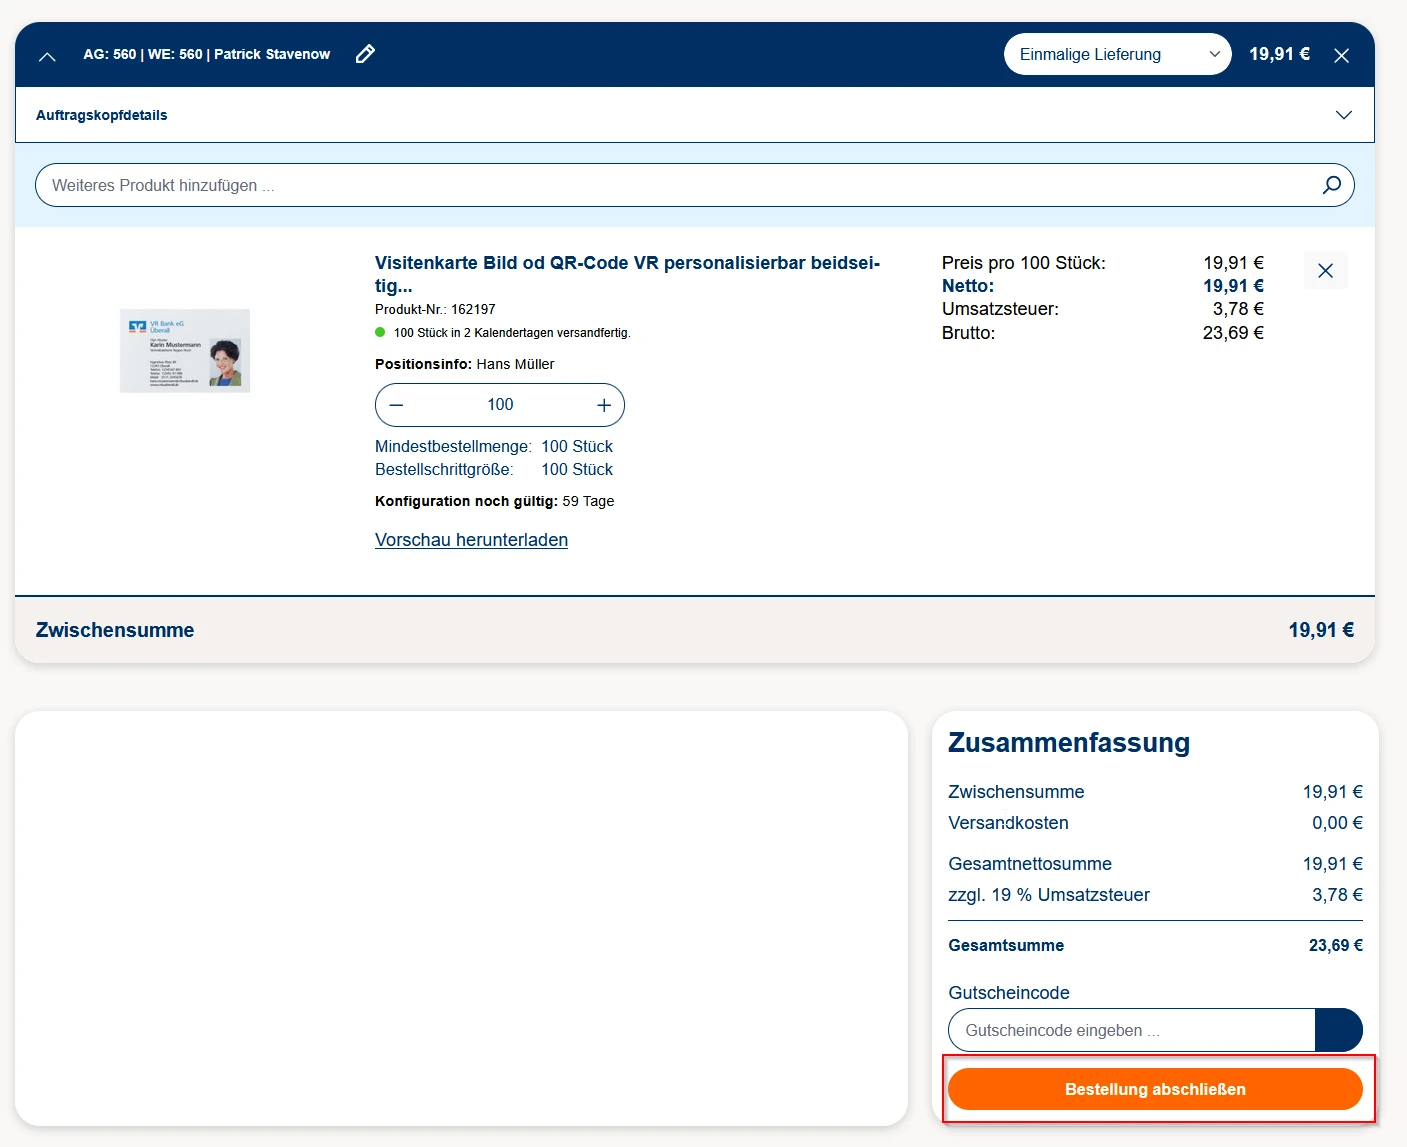Apply voucher with the dark blue button
Screen dimensions: 1407x1147
click(1338, 1030)
